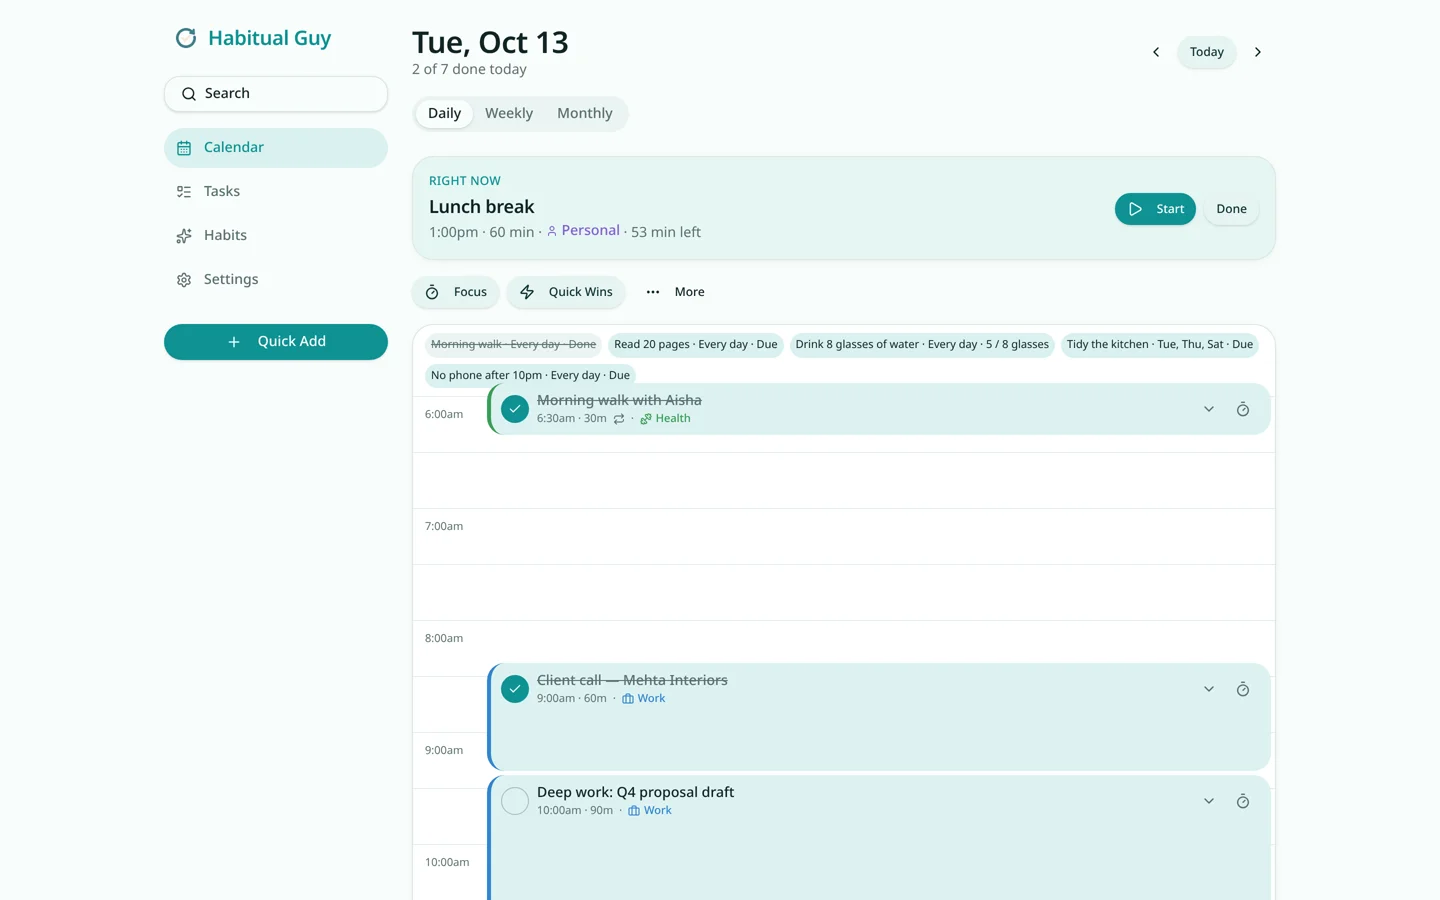Click the Habitual Guy logo icon
The width and height of the screenshot is (1440, 900).
pyautogui.click(x=186, y=38)
